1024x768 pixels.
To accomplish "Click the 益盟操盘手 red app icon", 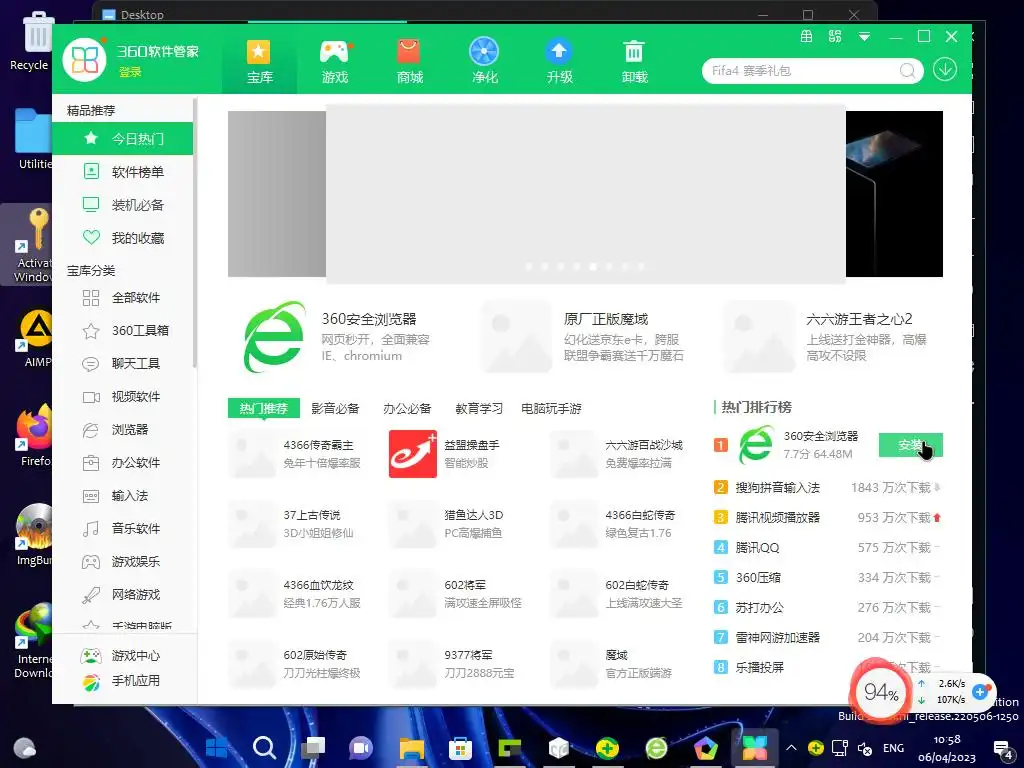I will [x=413, y=454].
